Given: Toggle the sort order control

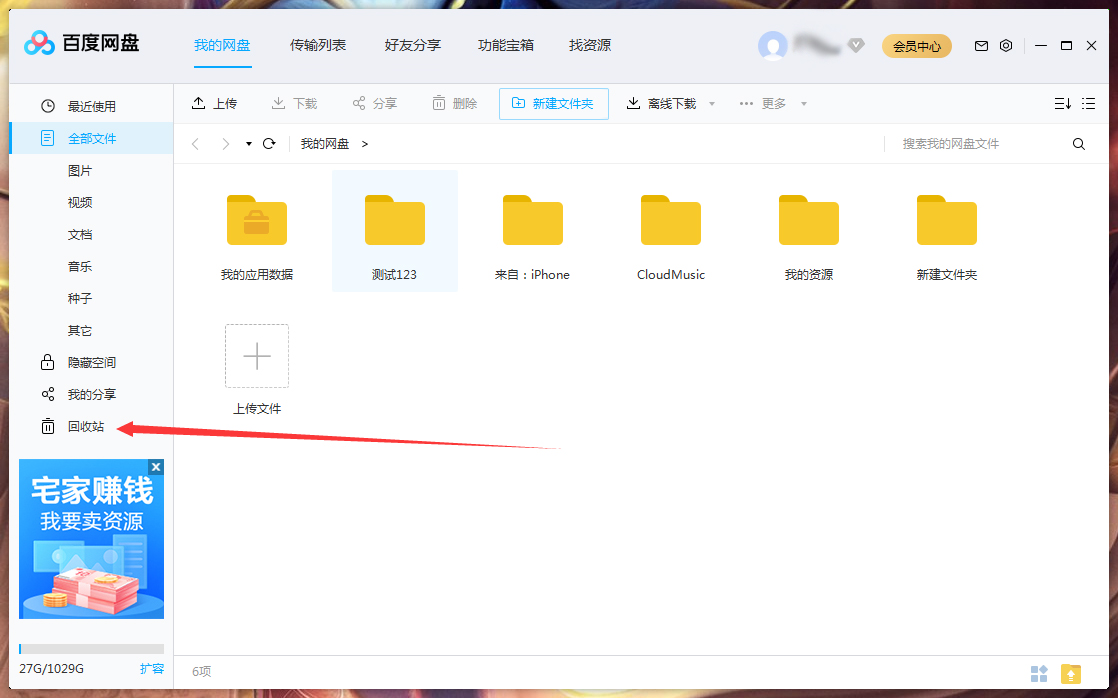Looking at the screenshot, I should 1062,102.
